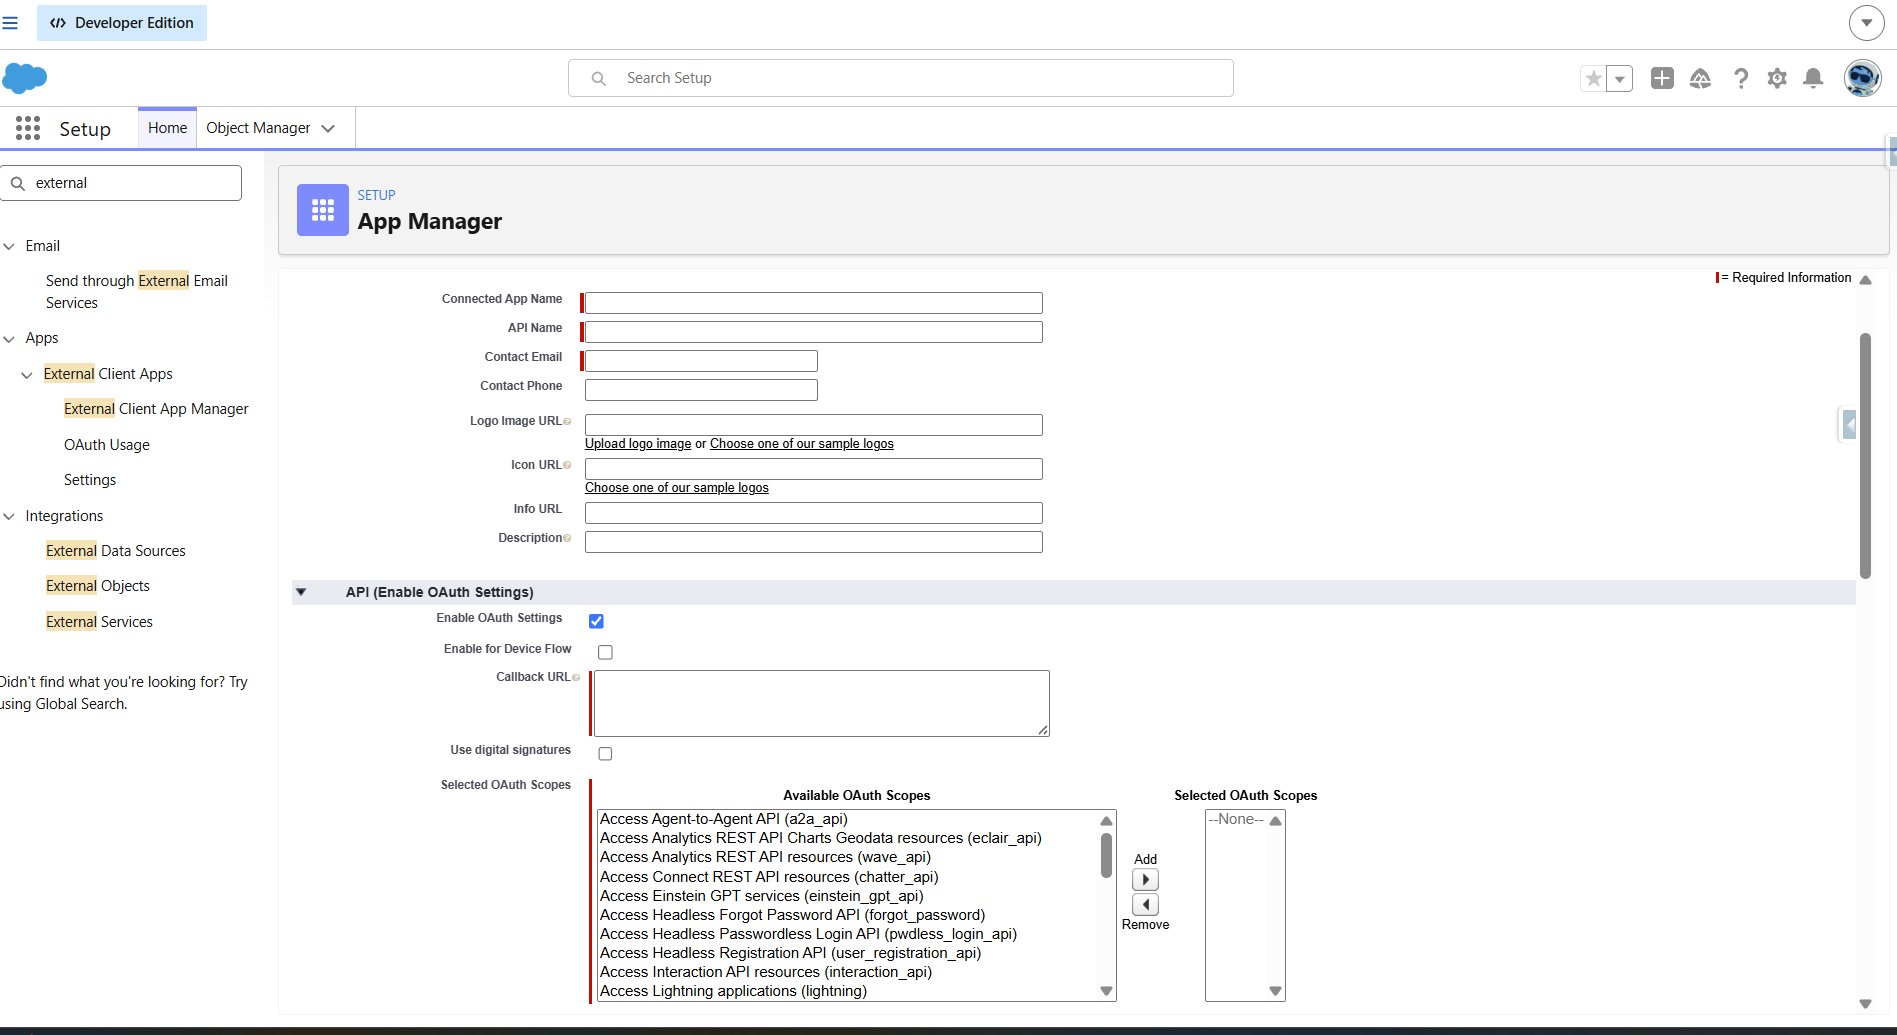
Task: Focus the Contact Email field
Action: point(701,361)
